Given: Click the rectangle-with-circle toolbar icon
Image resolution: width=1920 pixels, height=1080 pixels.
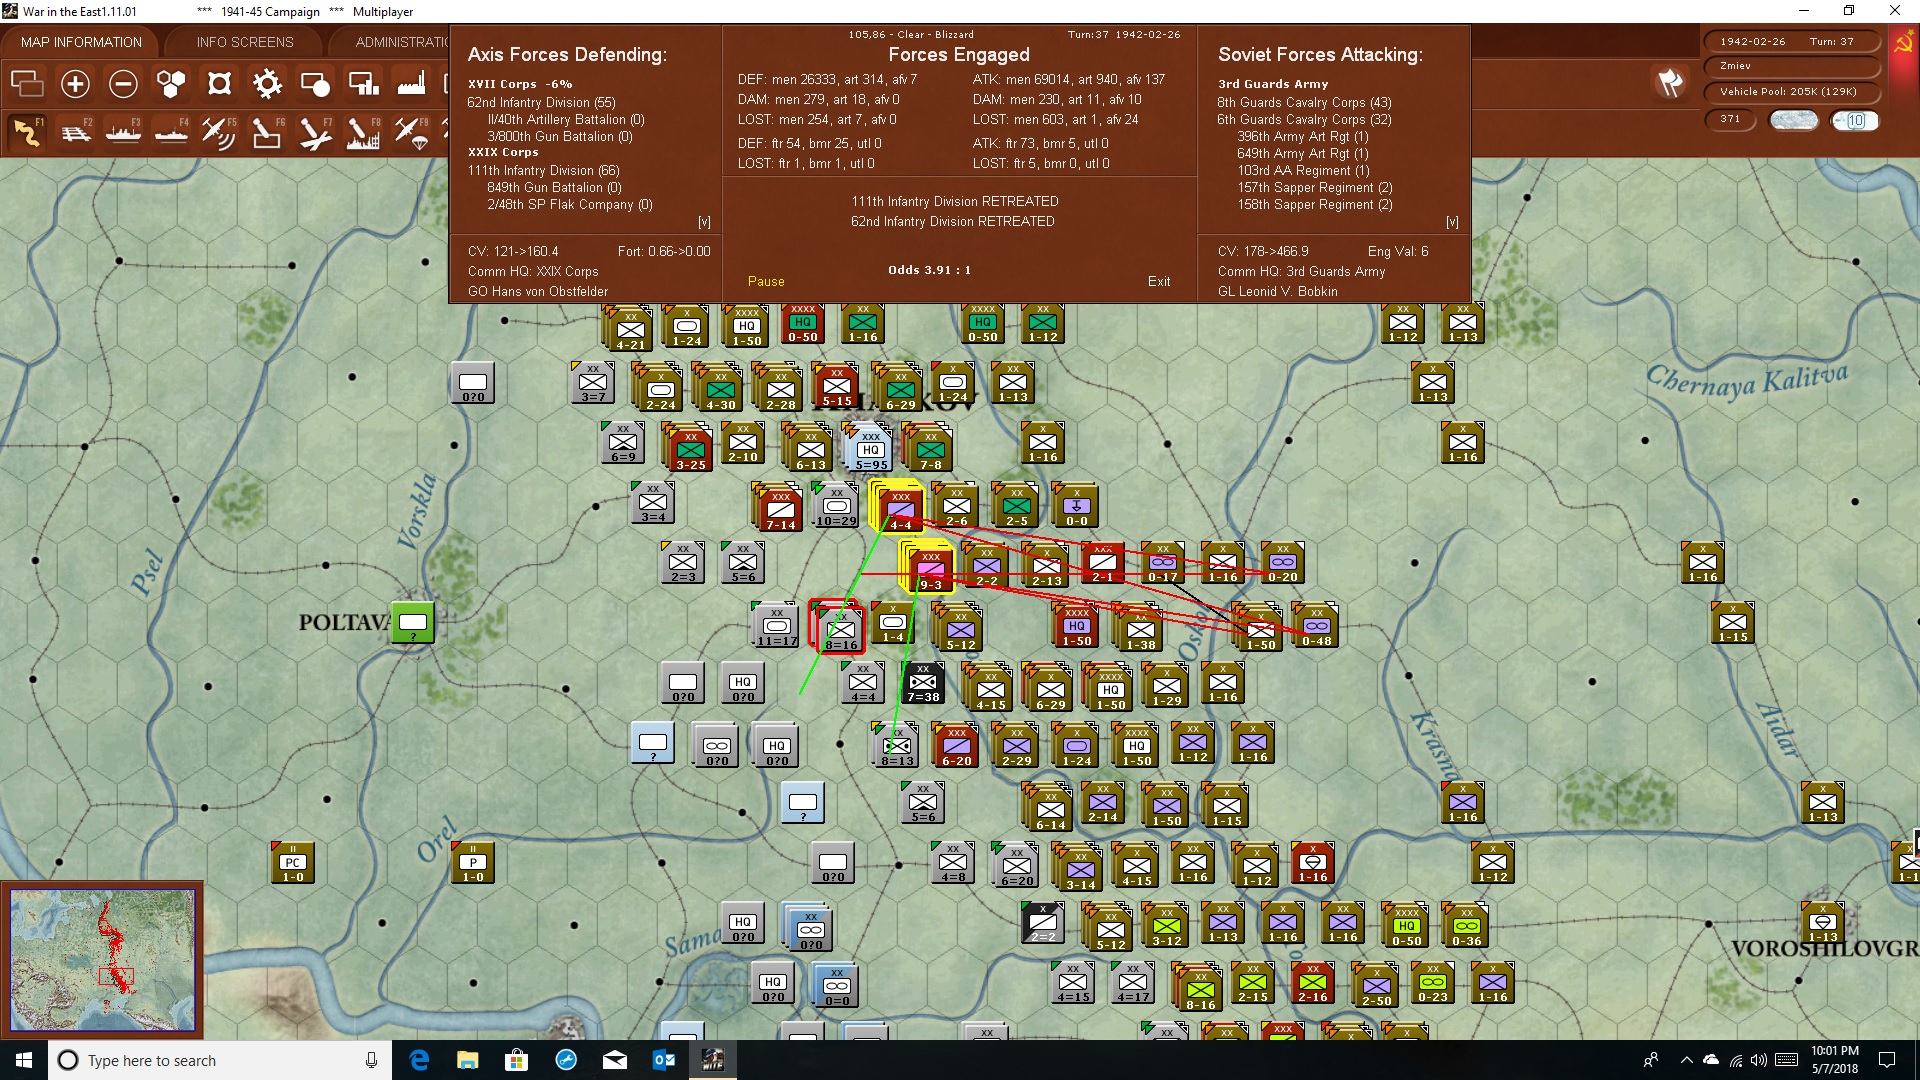Looking at the screenshot, I should [x=315, y=84].
